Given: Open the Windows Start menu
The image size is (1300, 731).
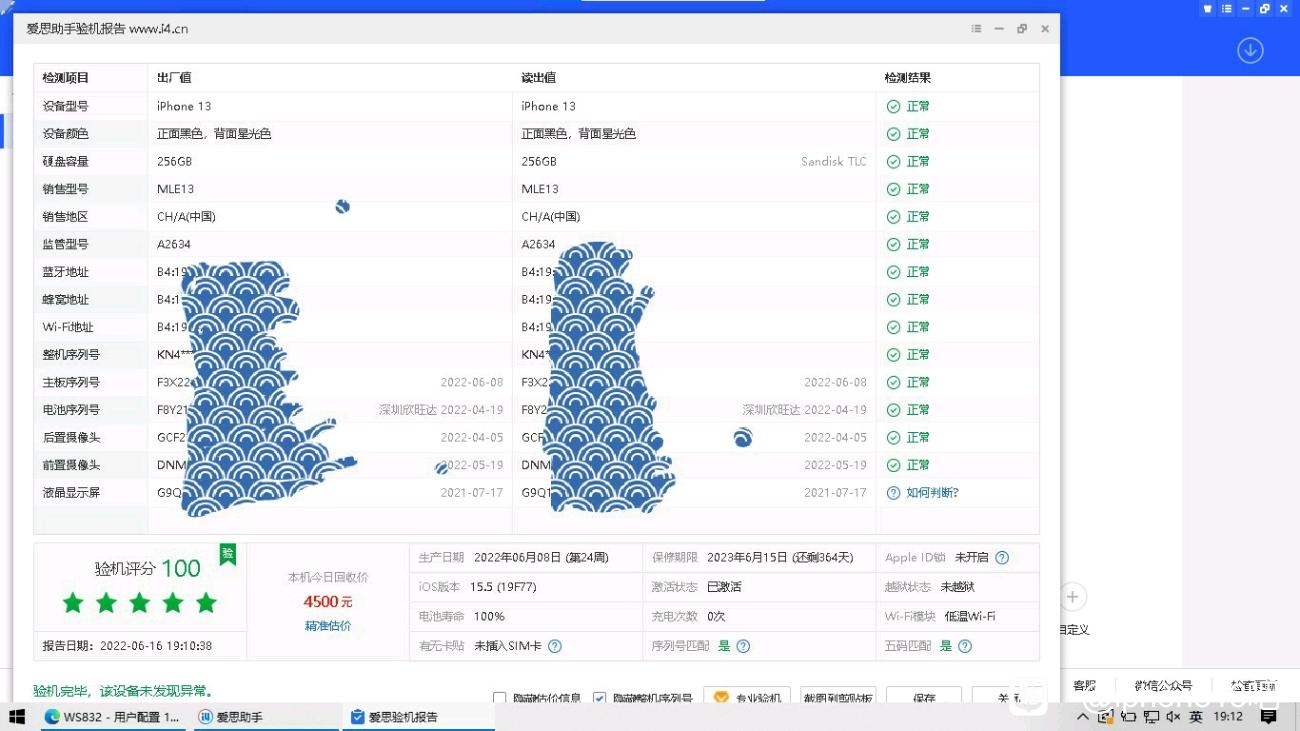Looking at the screenshot, I should coord(17,717).
